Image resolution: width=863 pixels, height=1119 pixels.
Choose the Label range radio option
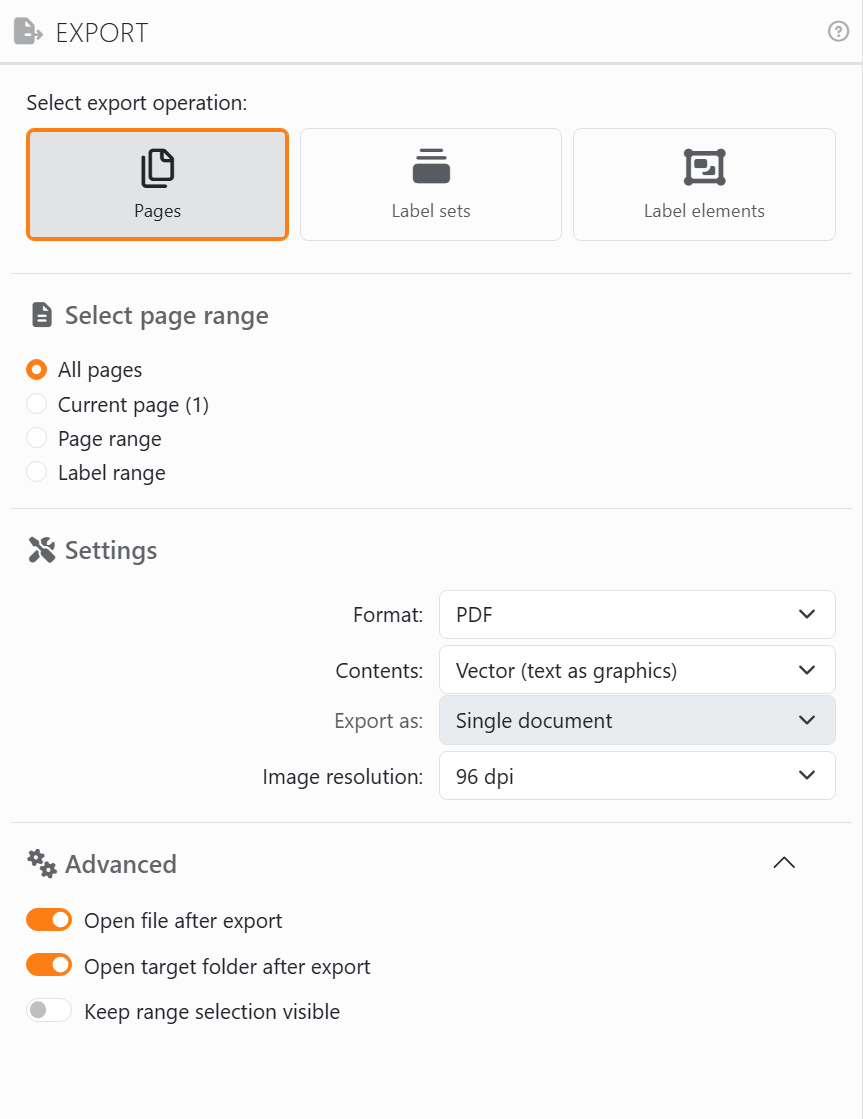[x=36, y=472]
